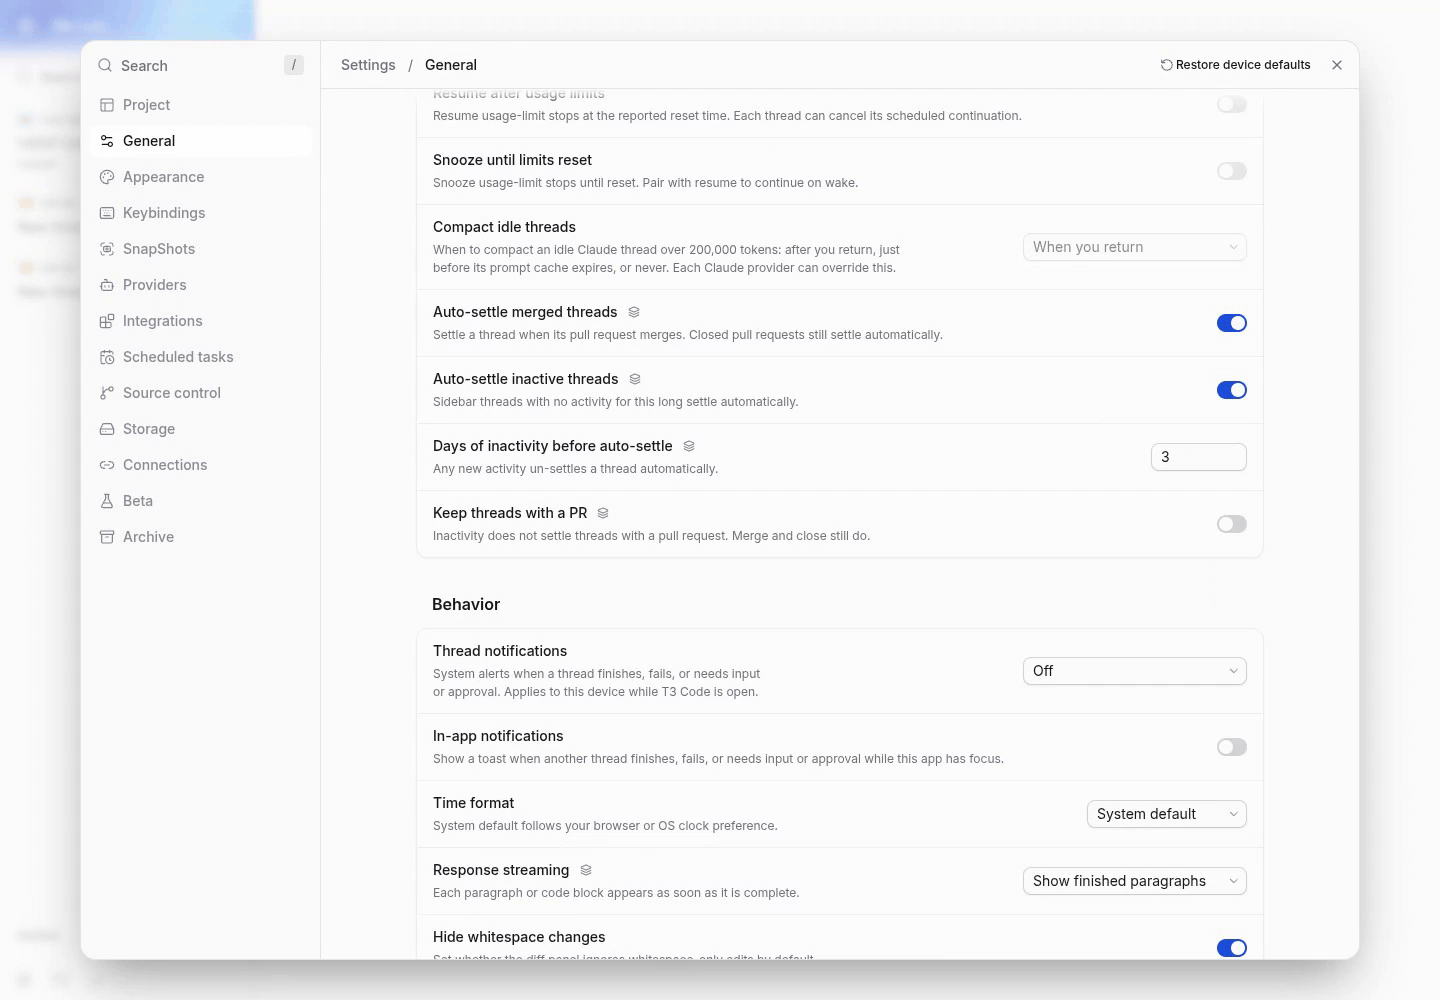Click the Settings breadcrumb link
The height and width of the screenshot is (1000, 1440).
coord(368,65)
